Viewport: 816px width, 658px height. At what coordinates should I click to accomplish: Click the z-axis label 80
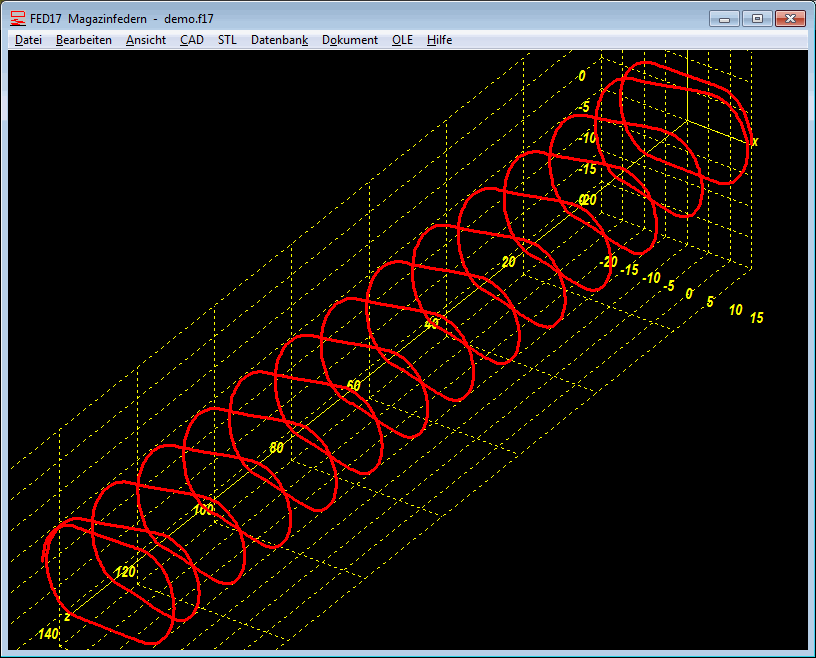pyautogui.click(x=276, y=448)
